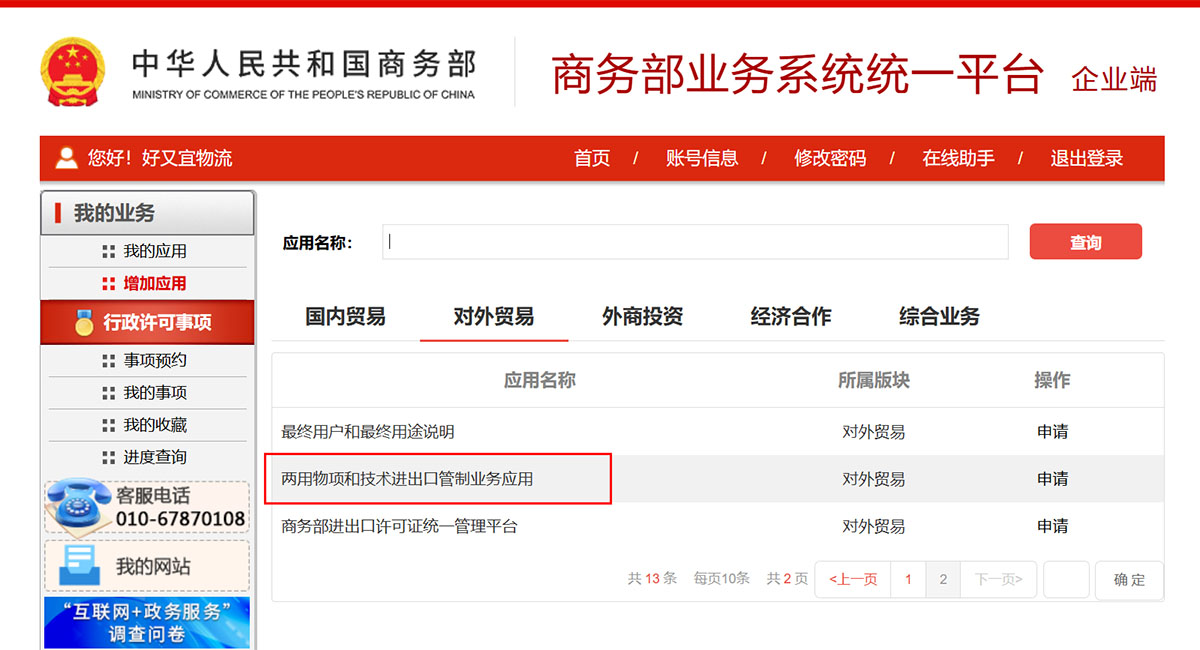Click the 共13条 total records text
This screenshot has width=1200, height=650.
tap(652, 579)
